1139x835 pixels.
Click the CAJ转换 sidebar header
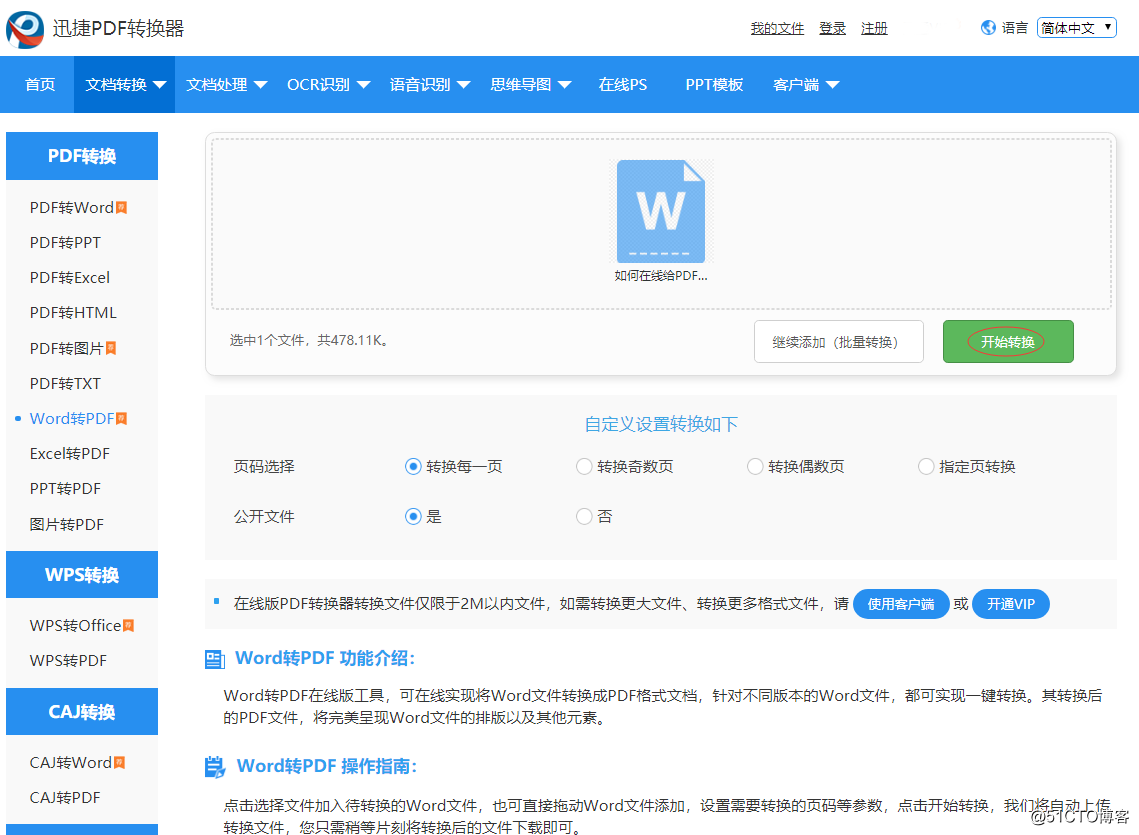(x=82, y=711)
